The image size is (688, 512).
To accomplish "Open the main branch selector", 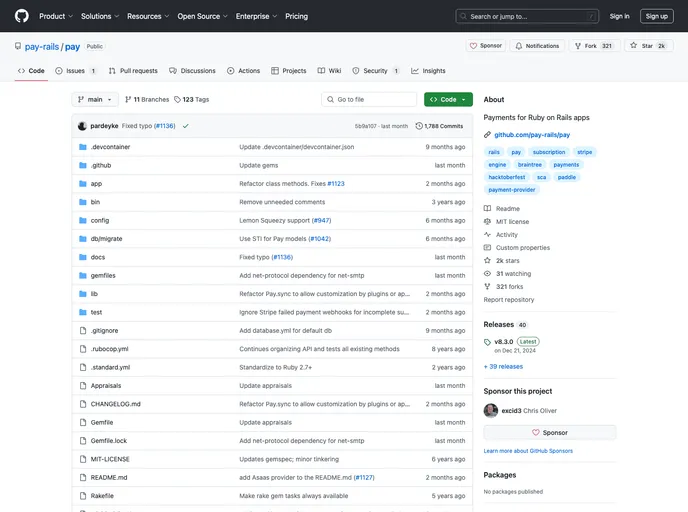I will (x=95, y=100).
